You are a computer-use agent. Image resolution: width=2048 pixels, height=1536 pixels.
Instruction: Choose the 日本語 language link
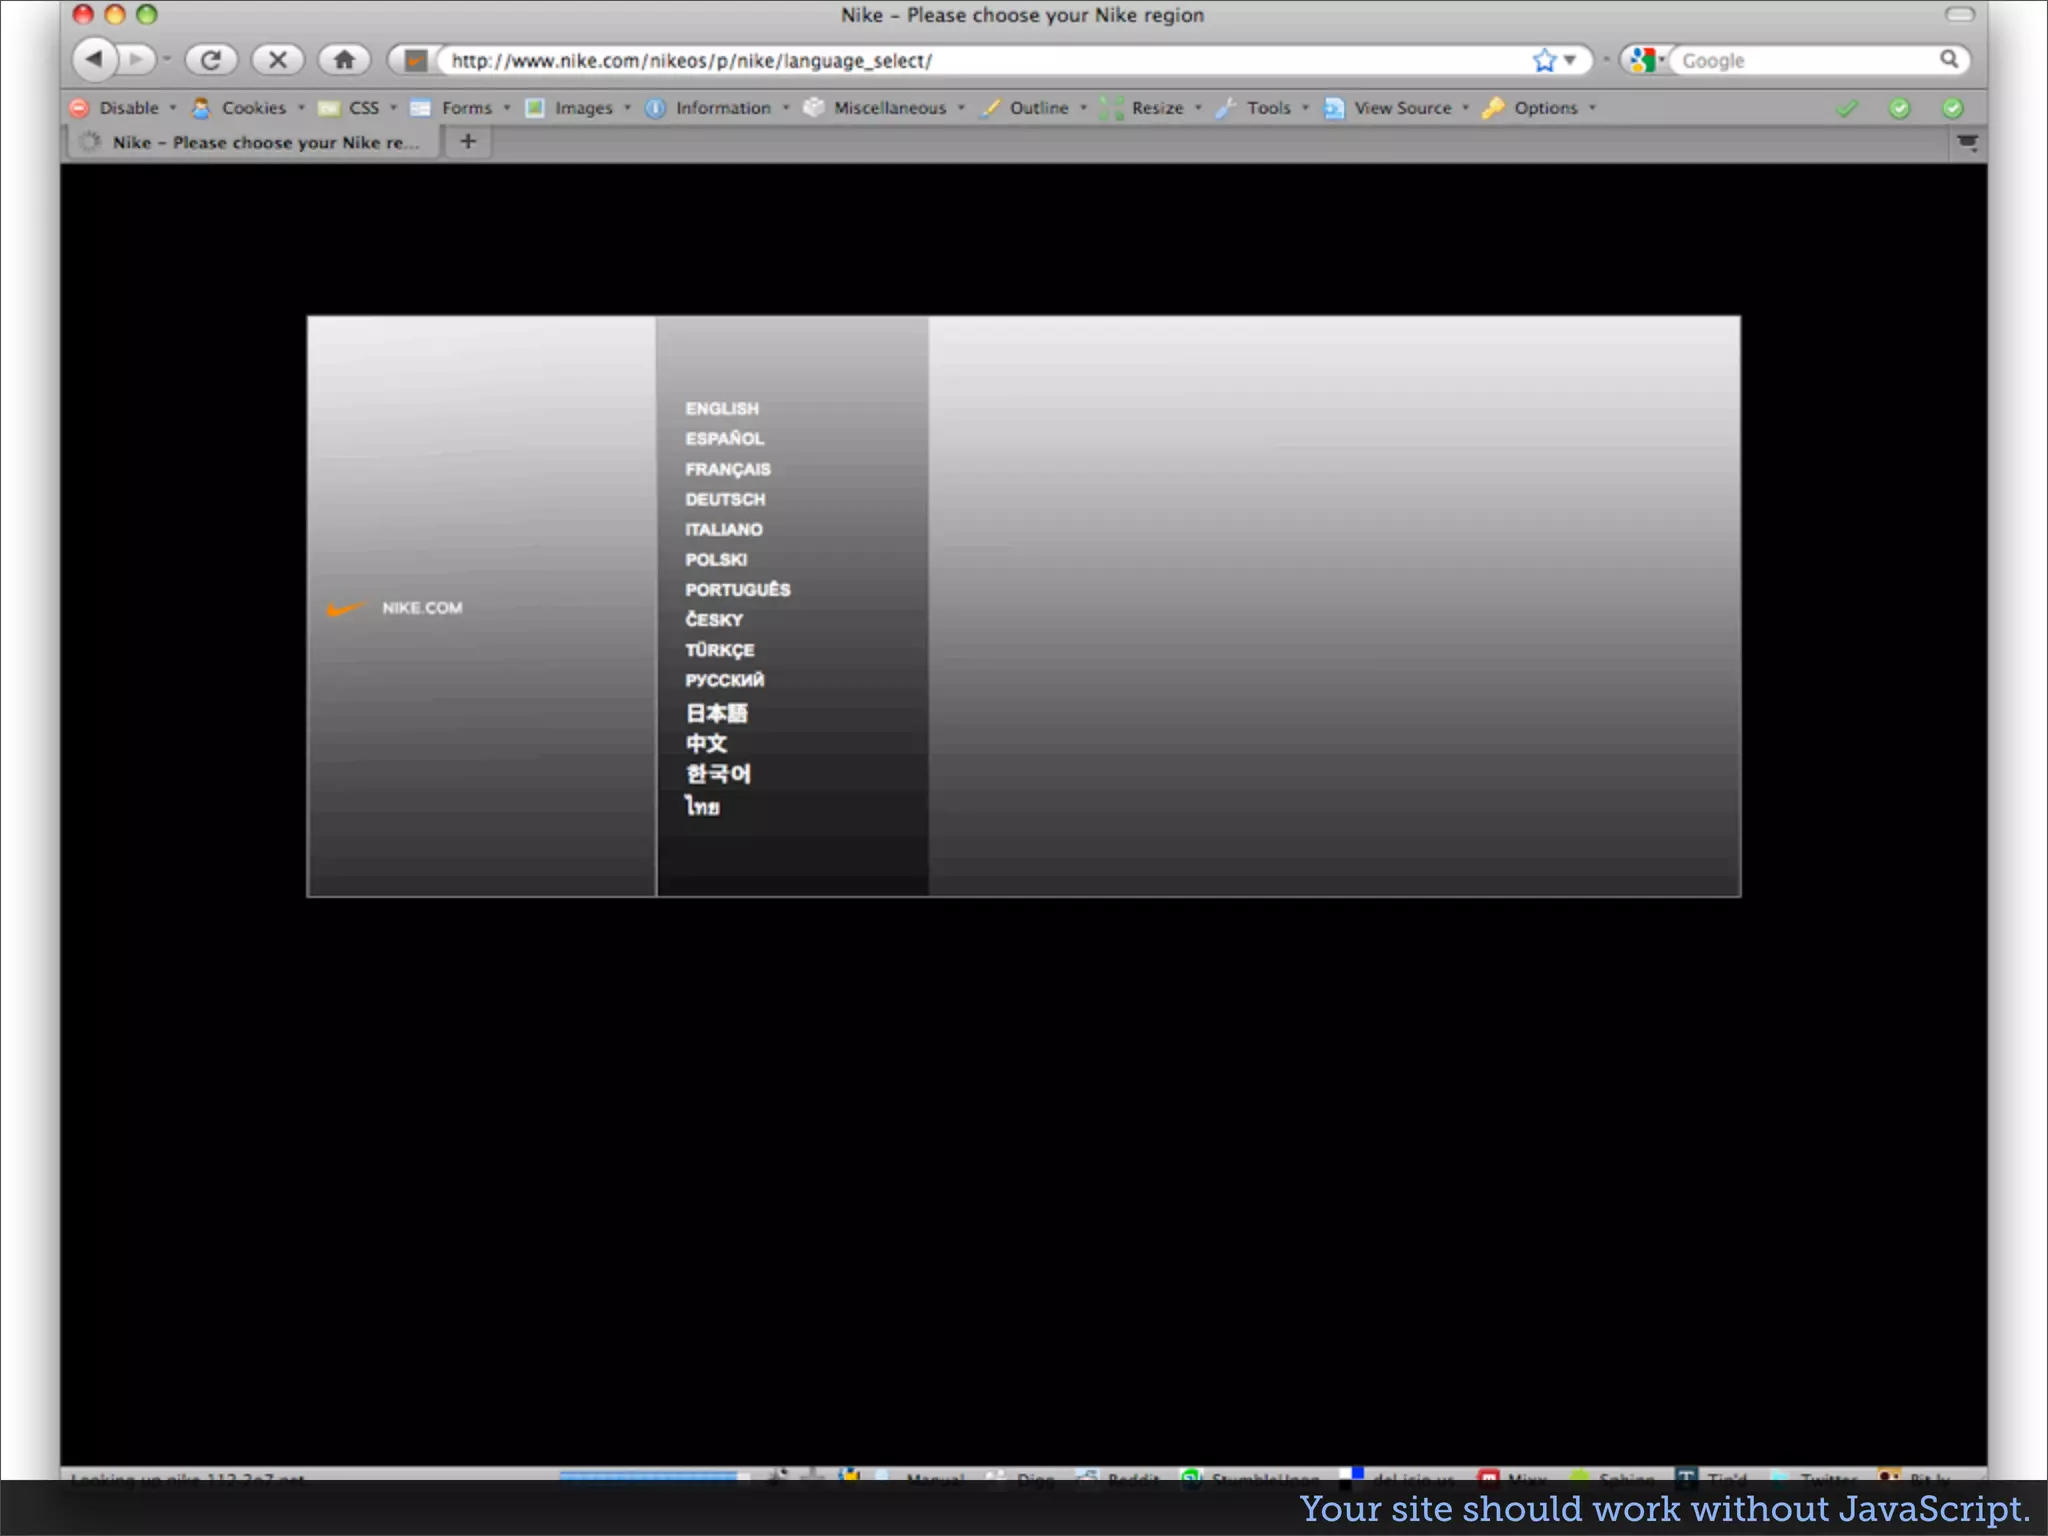tap(717, 713)
